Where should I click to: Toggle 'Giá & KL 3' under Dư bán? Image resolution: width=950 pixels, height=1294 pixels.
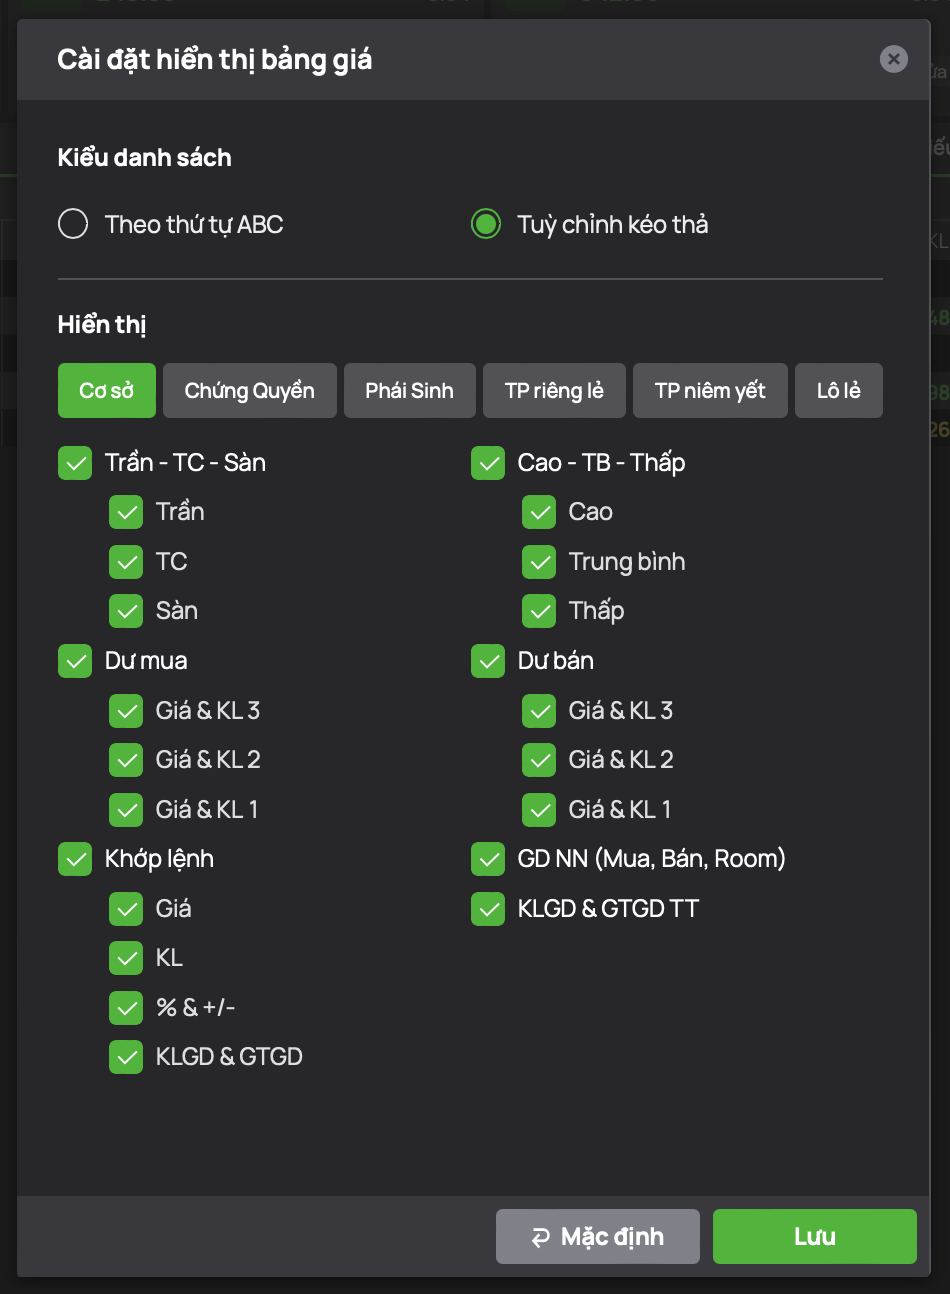pos(539,711)
